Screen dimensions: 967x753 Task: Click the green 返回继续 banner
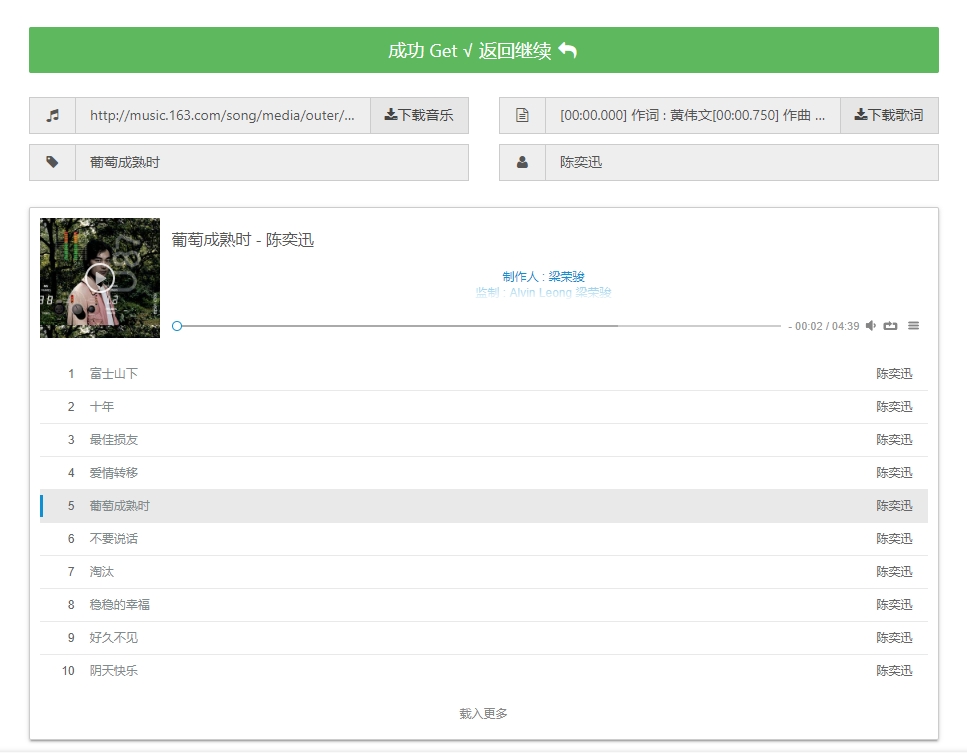(x=483, y=49)
